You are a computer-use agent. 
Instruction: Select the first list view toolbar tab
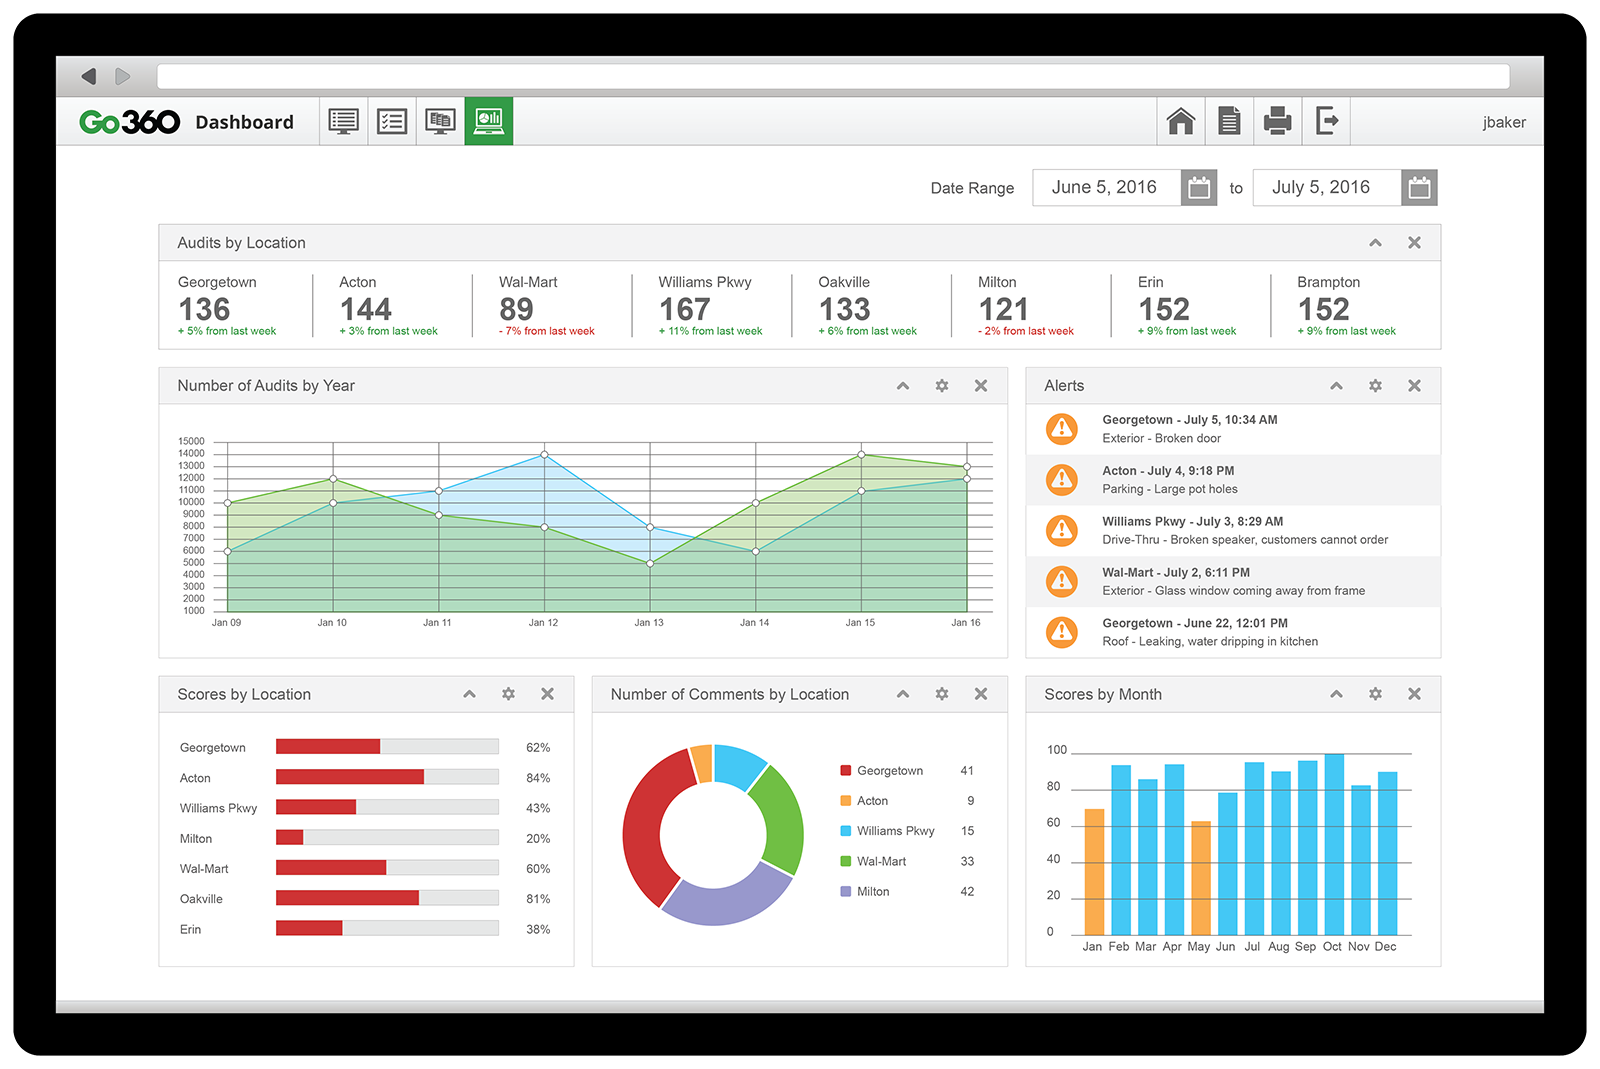343,121
